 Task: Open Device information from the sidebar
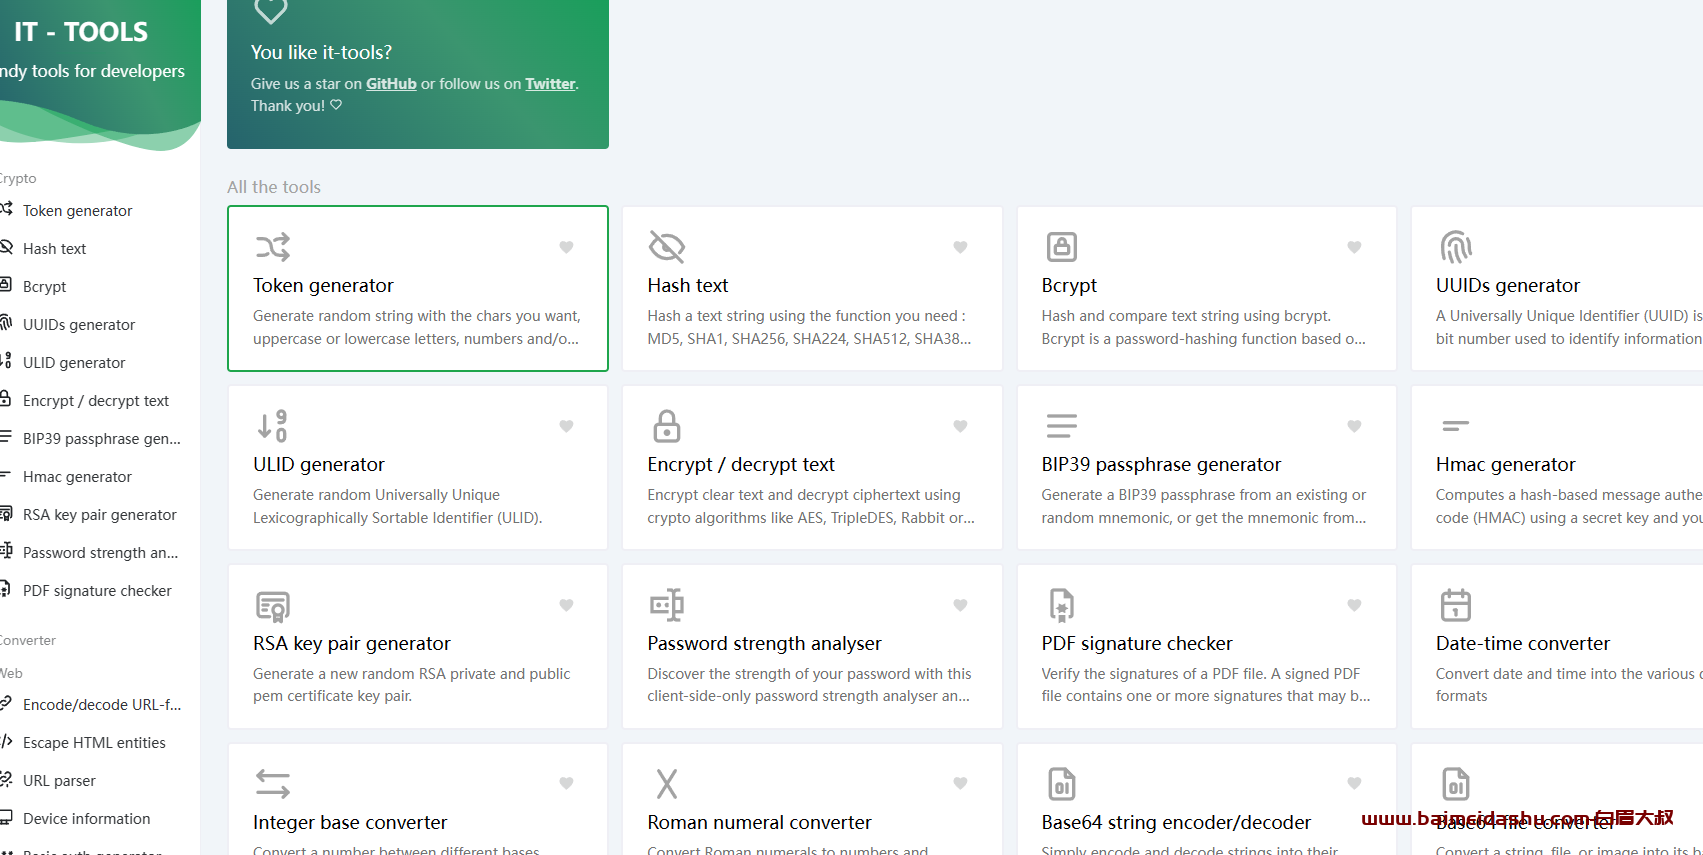86,818
